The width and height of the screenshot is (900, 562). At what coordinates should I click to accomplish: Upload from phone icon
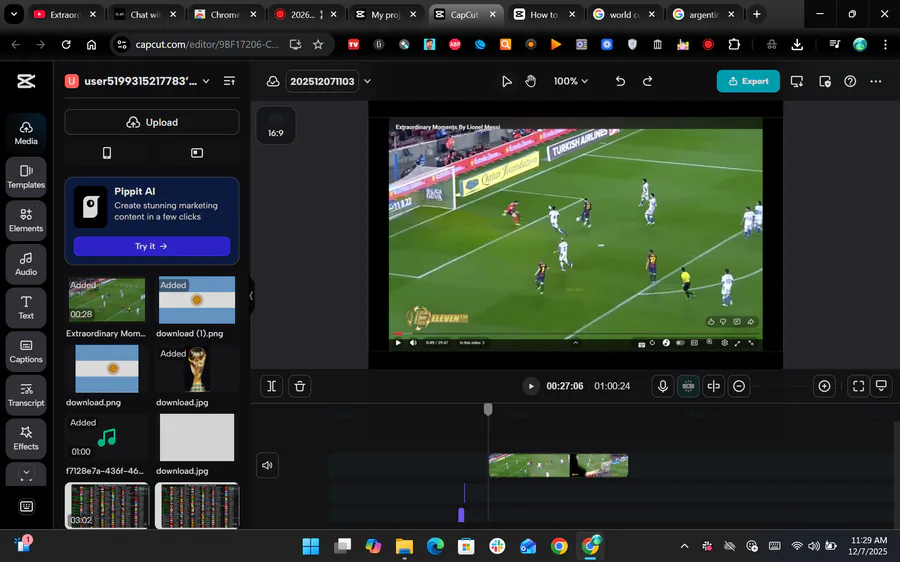pos(107,153)
